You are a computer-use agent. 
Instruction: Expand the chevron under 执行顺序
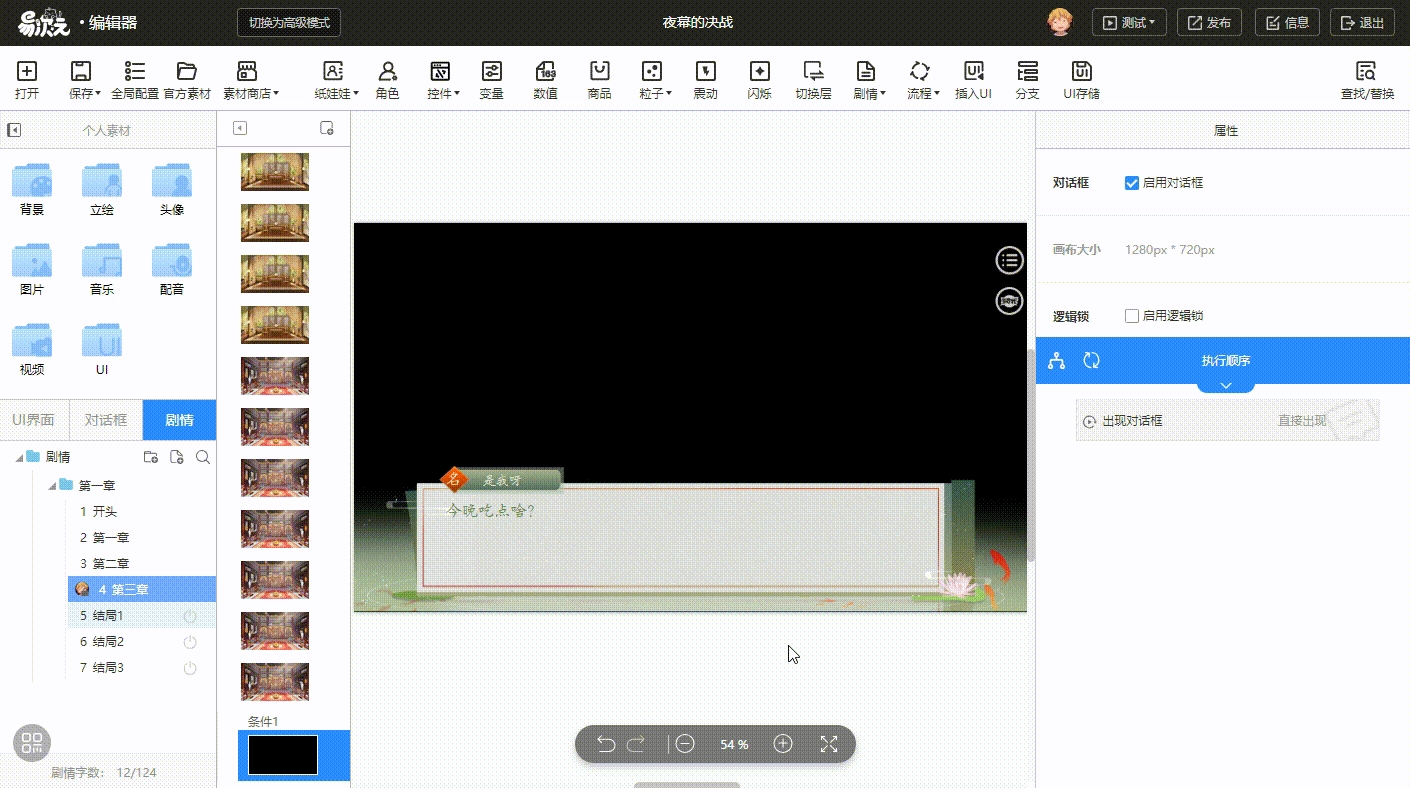point(1225,386)
